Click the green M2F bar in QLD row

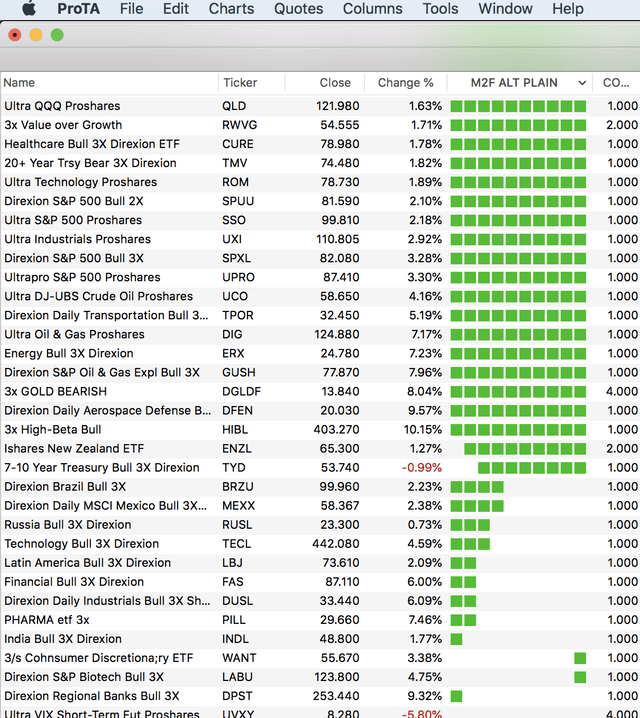(x=518, y=107)
